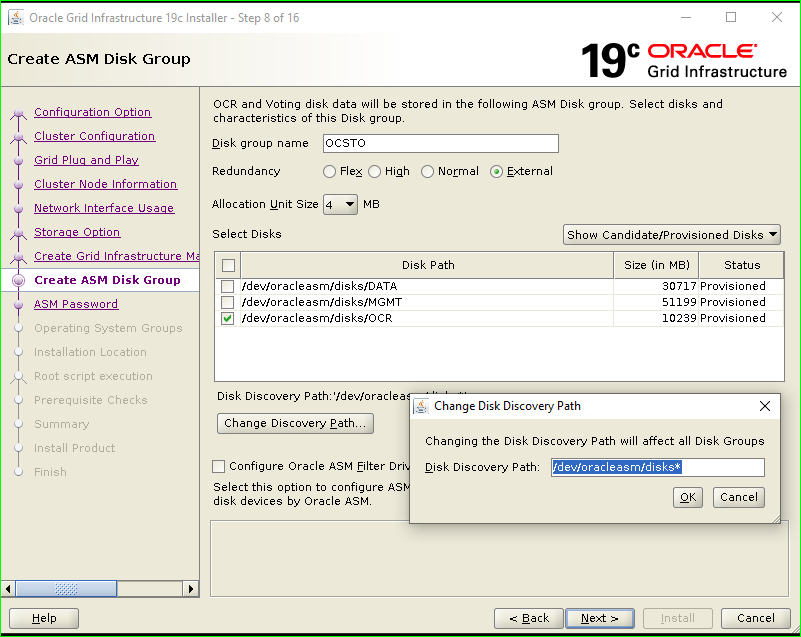
Task: Cancel the Change Disk Discovery Path dialog
Action: point(738,497)
